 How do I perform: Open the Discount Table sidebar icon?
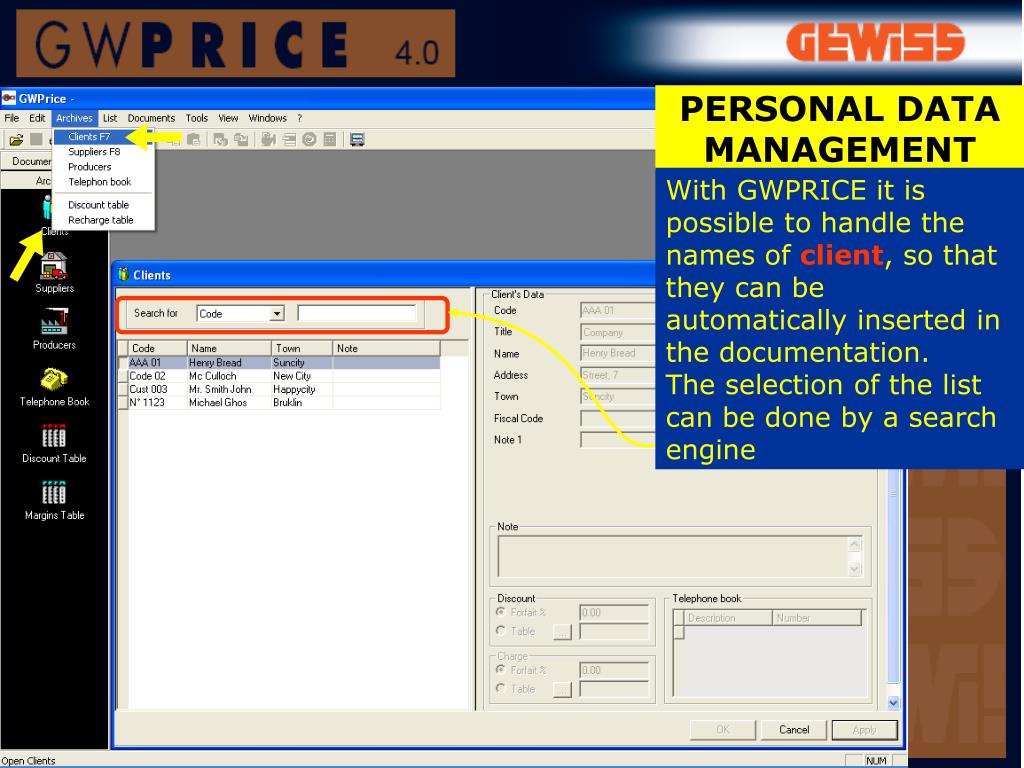click(54, 444)
